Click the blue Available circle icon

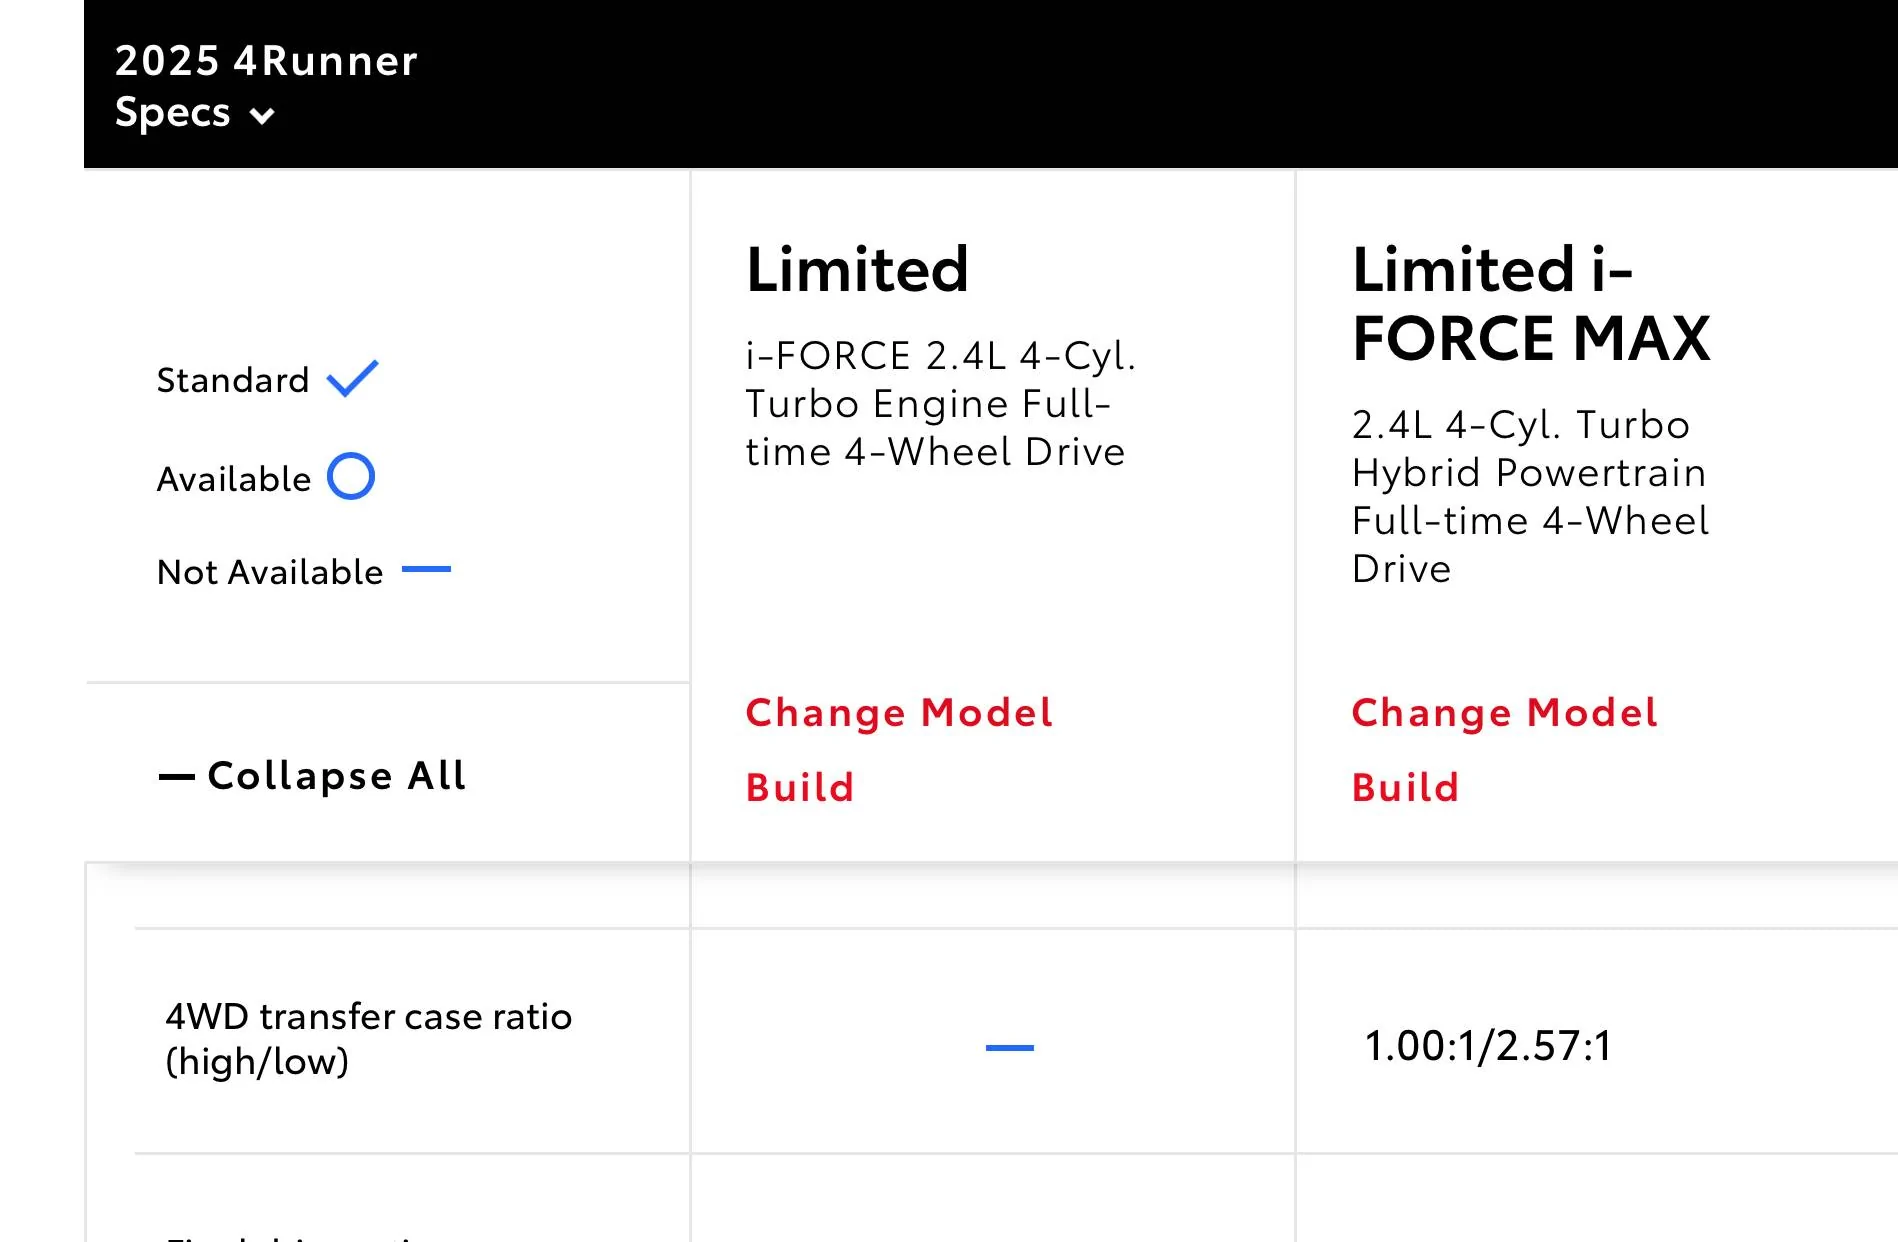351,476
